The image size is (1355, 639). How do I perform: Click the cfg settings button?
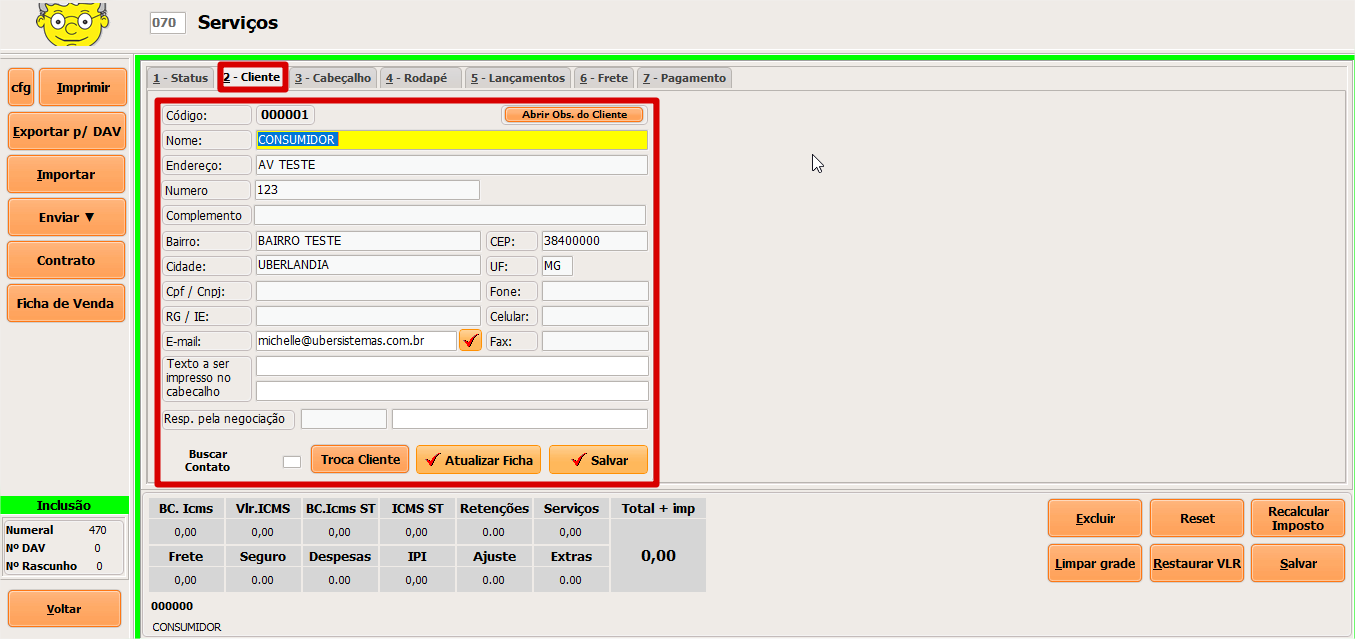tap(21, 88)
